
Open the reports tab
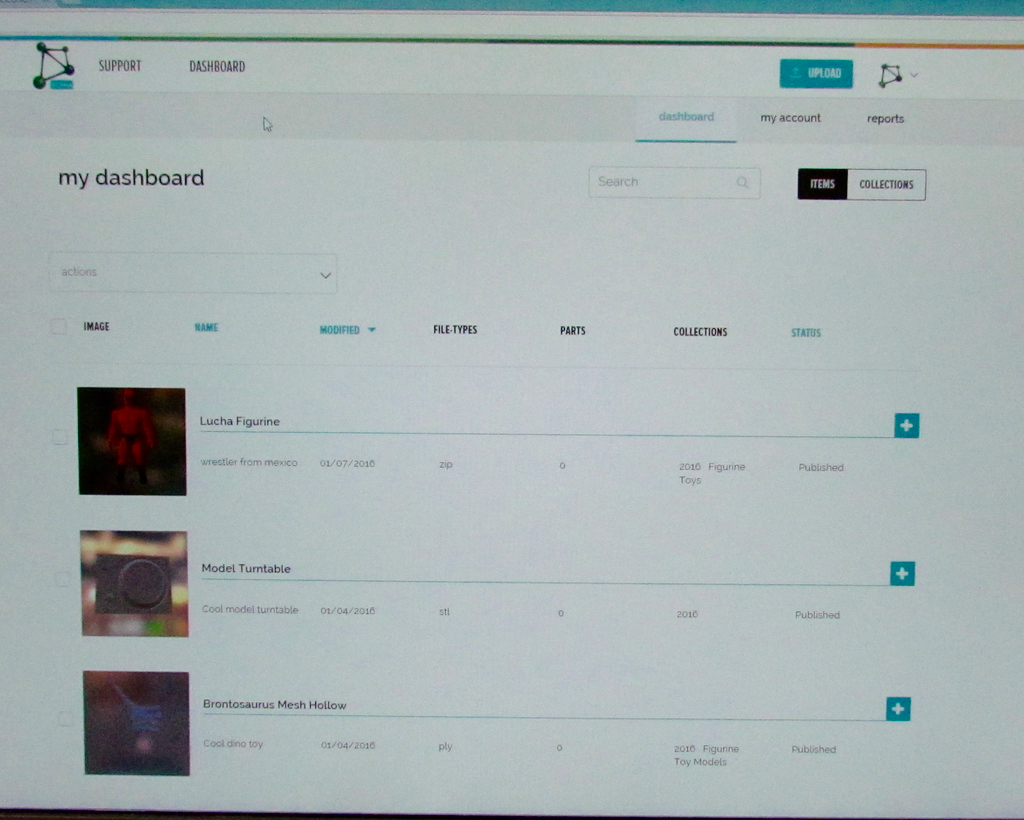point(885,119)
